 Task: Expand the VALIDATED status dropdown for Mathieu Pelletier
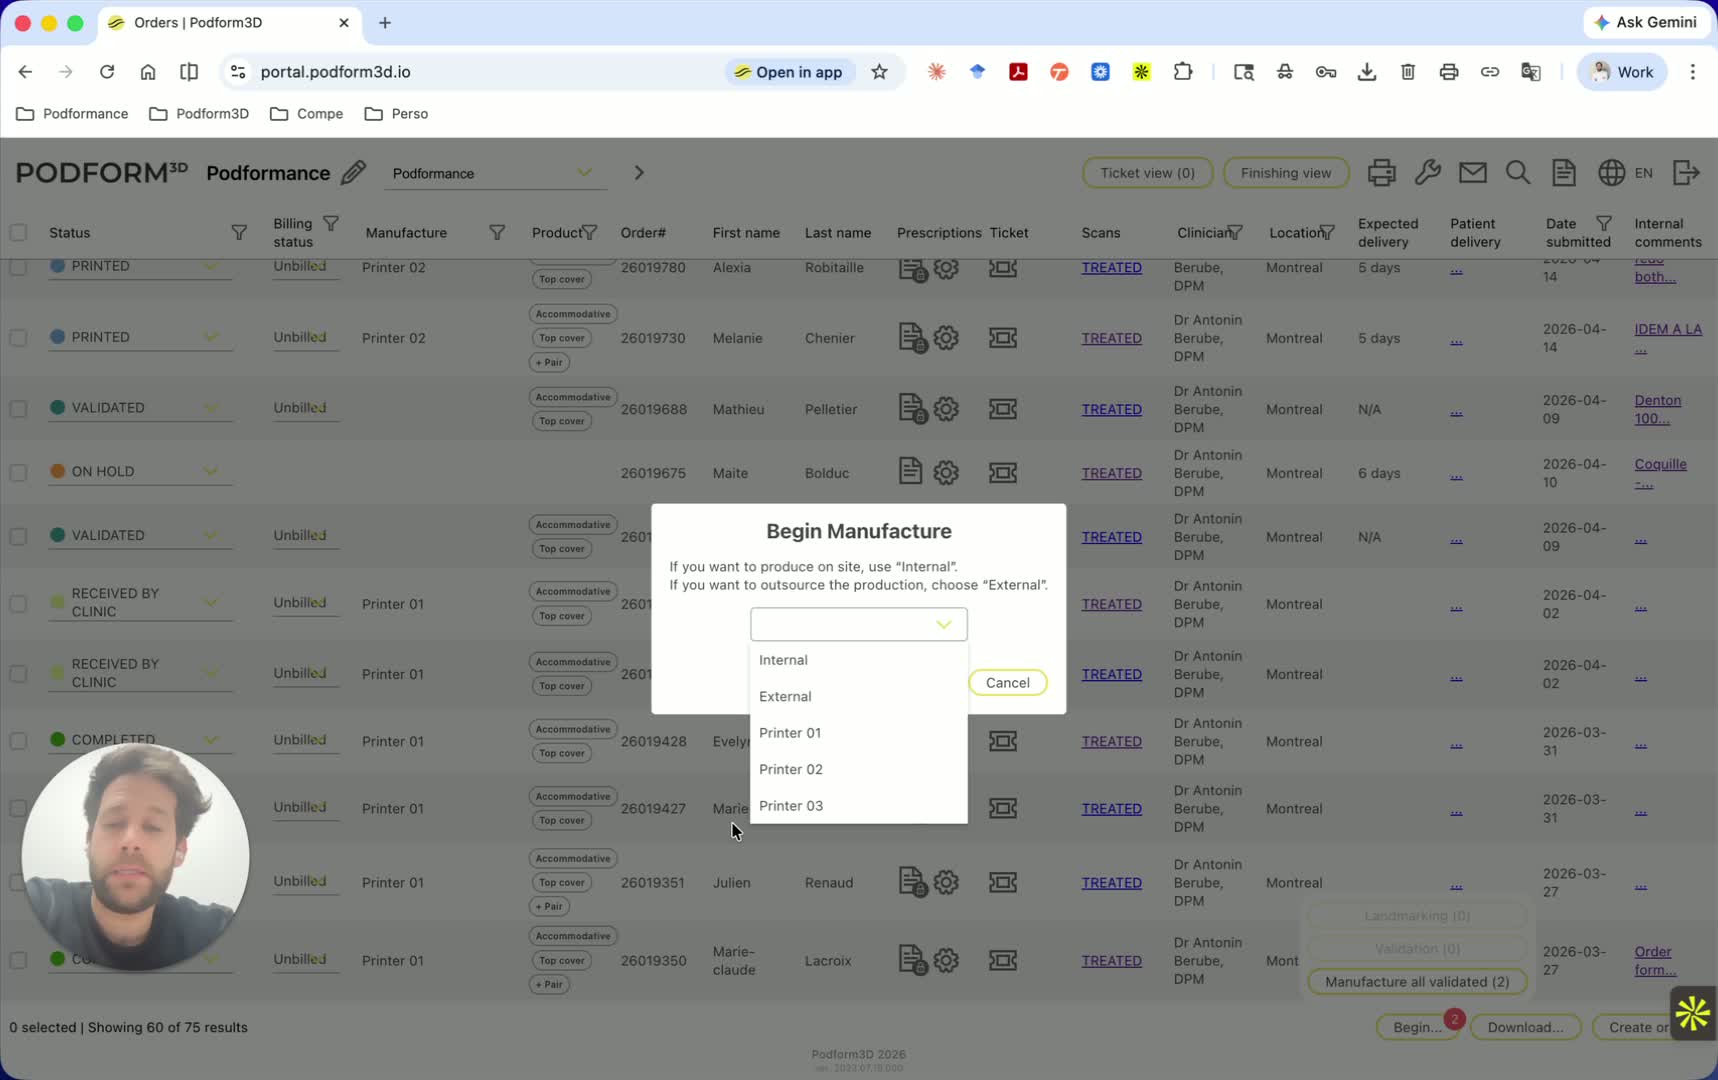[210, 408]
